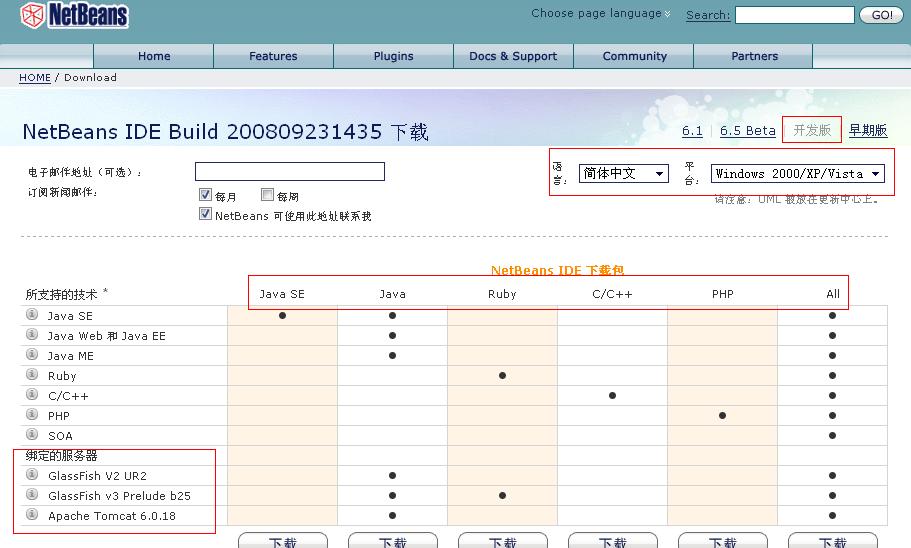Open info icon for SOA row
The image size is (911, 548).
[32, 435]
